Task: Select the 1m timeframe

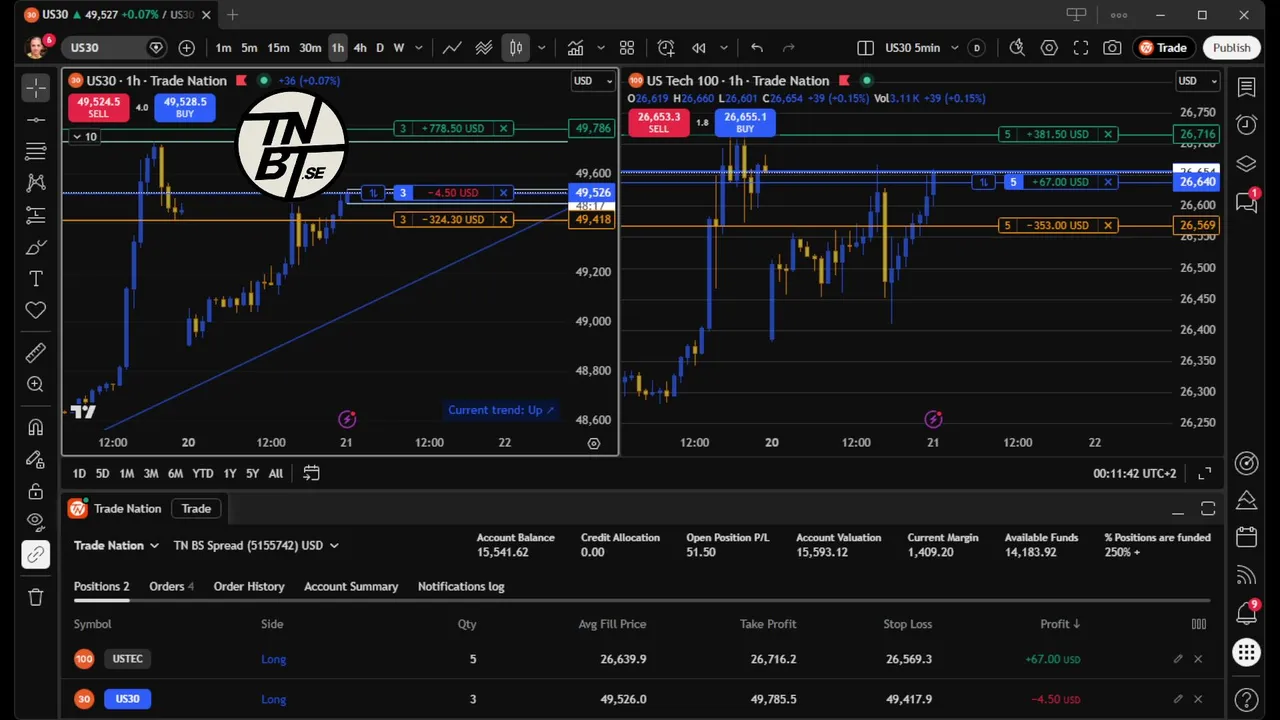Action: coord(223,48)
